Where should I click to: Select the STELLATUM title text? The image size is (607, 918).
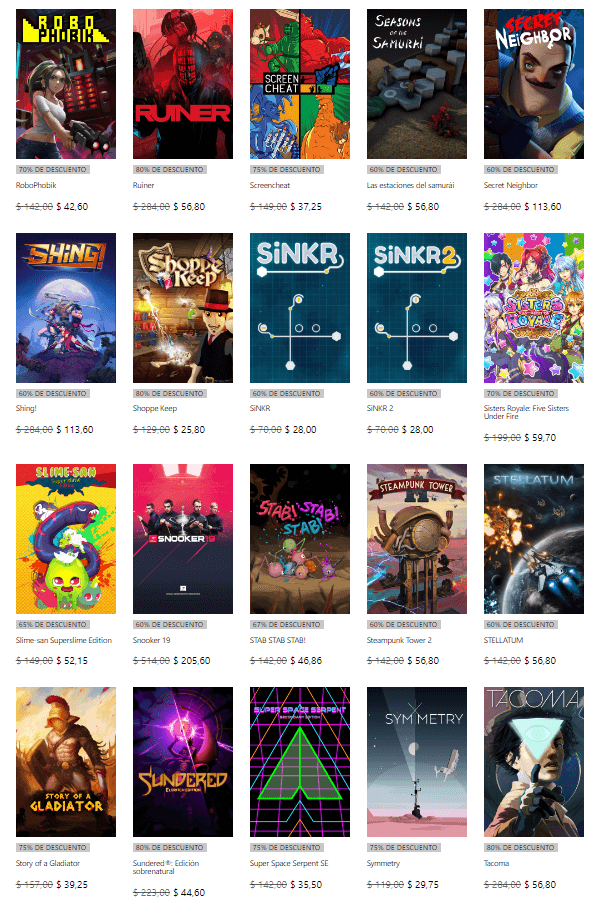pos(503,640)
